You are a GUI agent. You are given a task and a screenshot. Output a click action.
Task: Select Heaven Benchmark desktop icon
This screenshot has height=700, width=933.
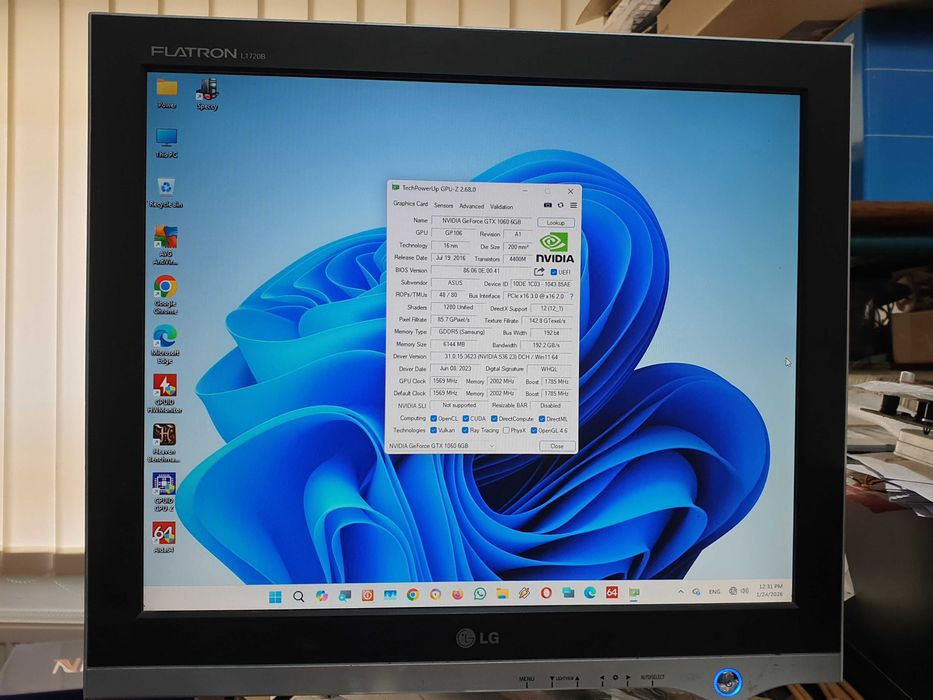point(164,443)
